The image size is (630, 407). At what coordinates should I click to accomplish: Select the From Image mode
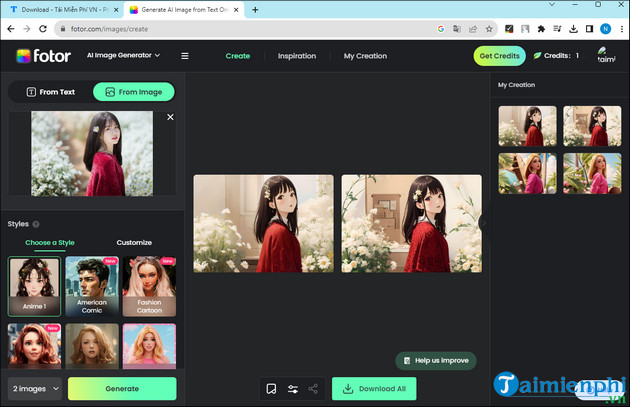click(x=134, y=92)
